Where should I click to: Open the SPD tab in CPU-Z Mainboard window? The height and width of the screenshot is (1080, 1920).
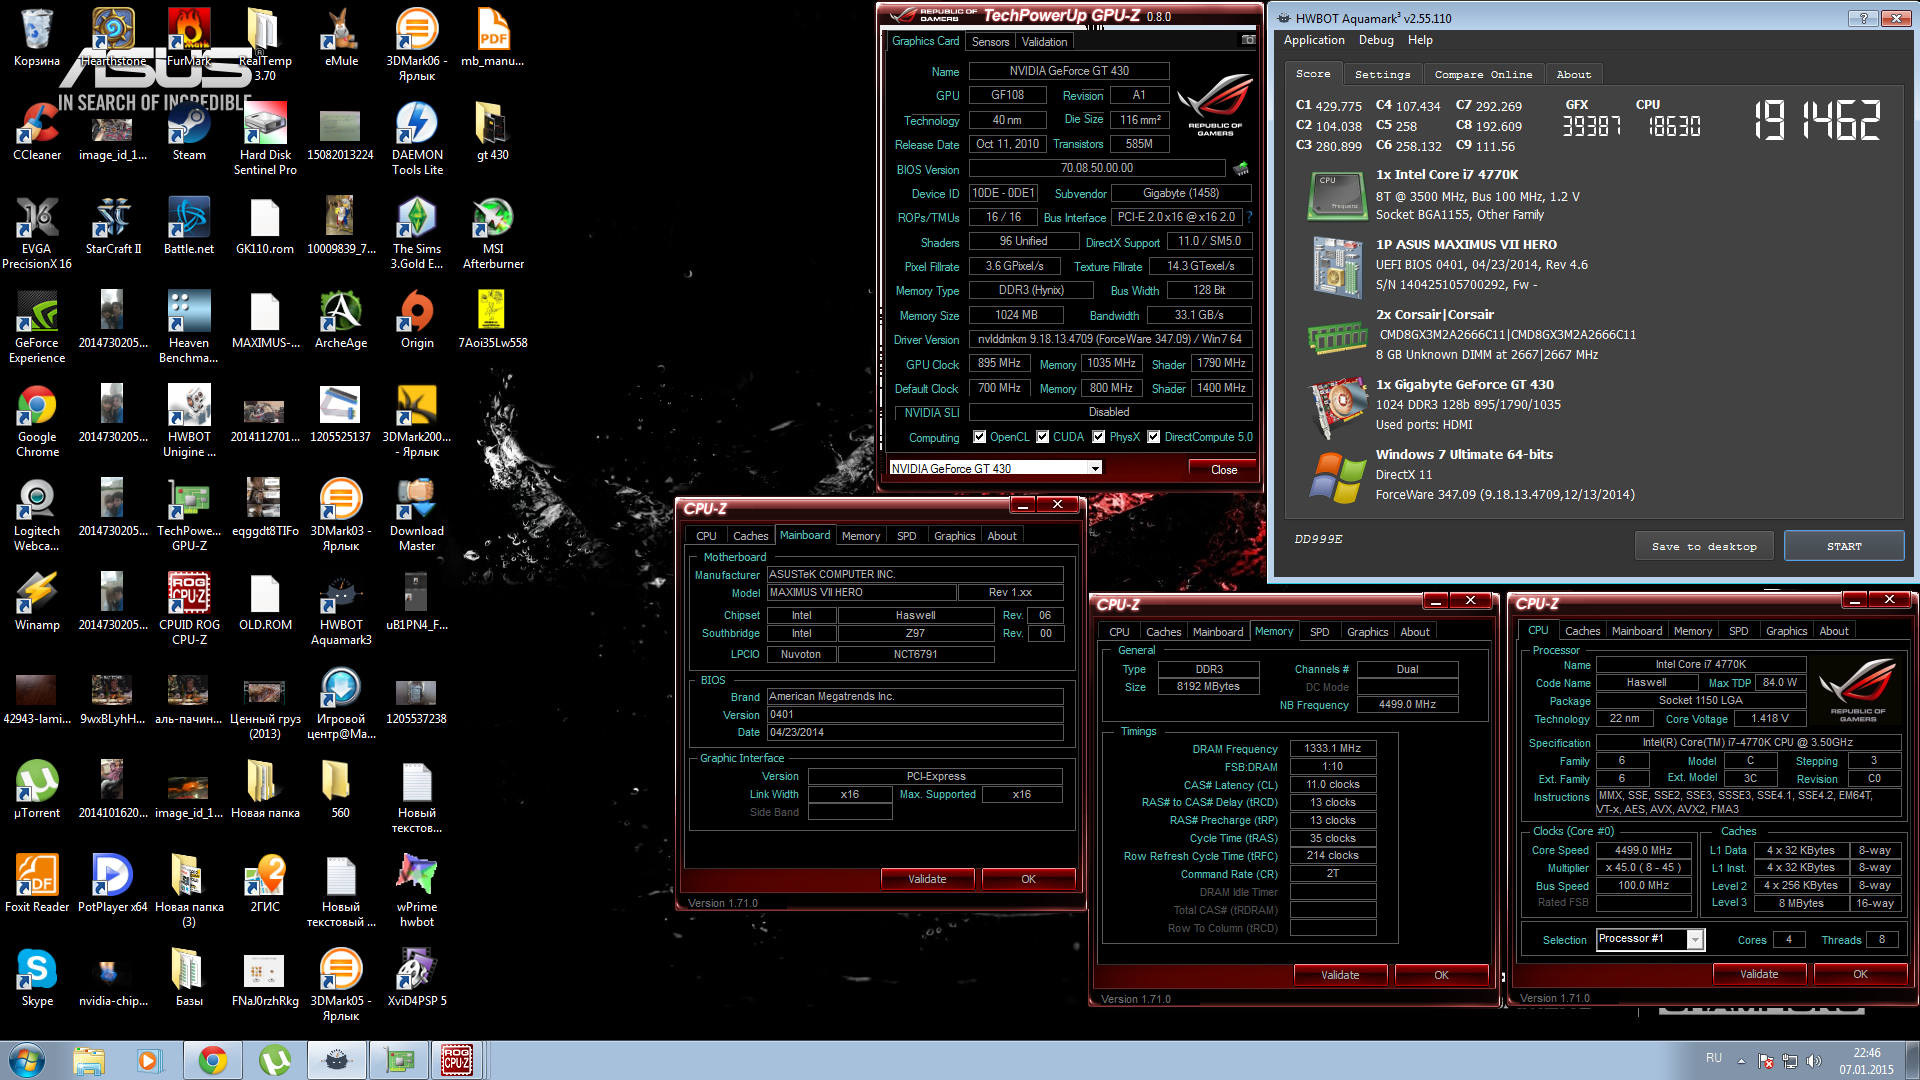906,536
